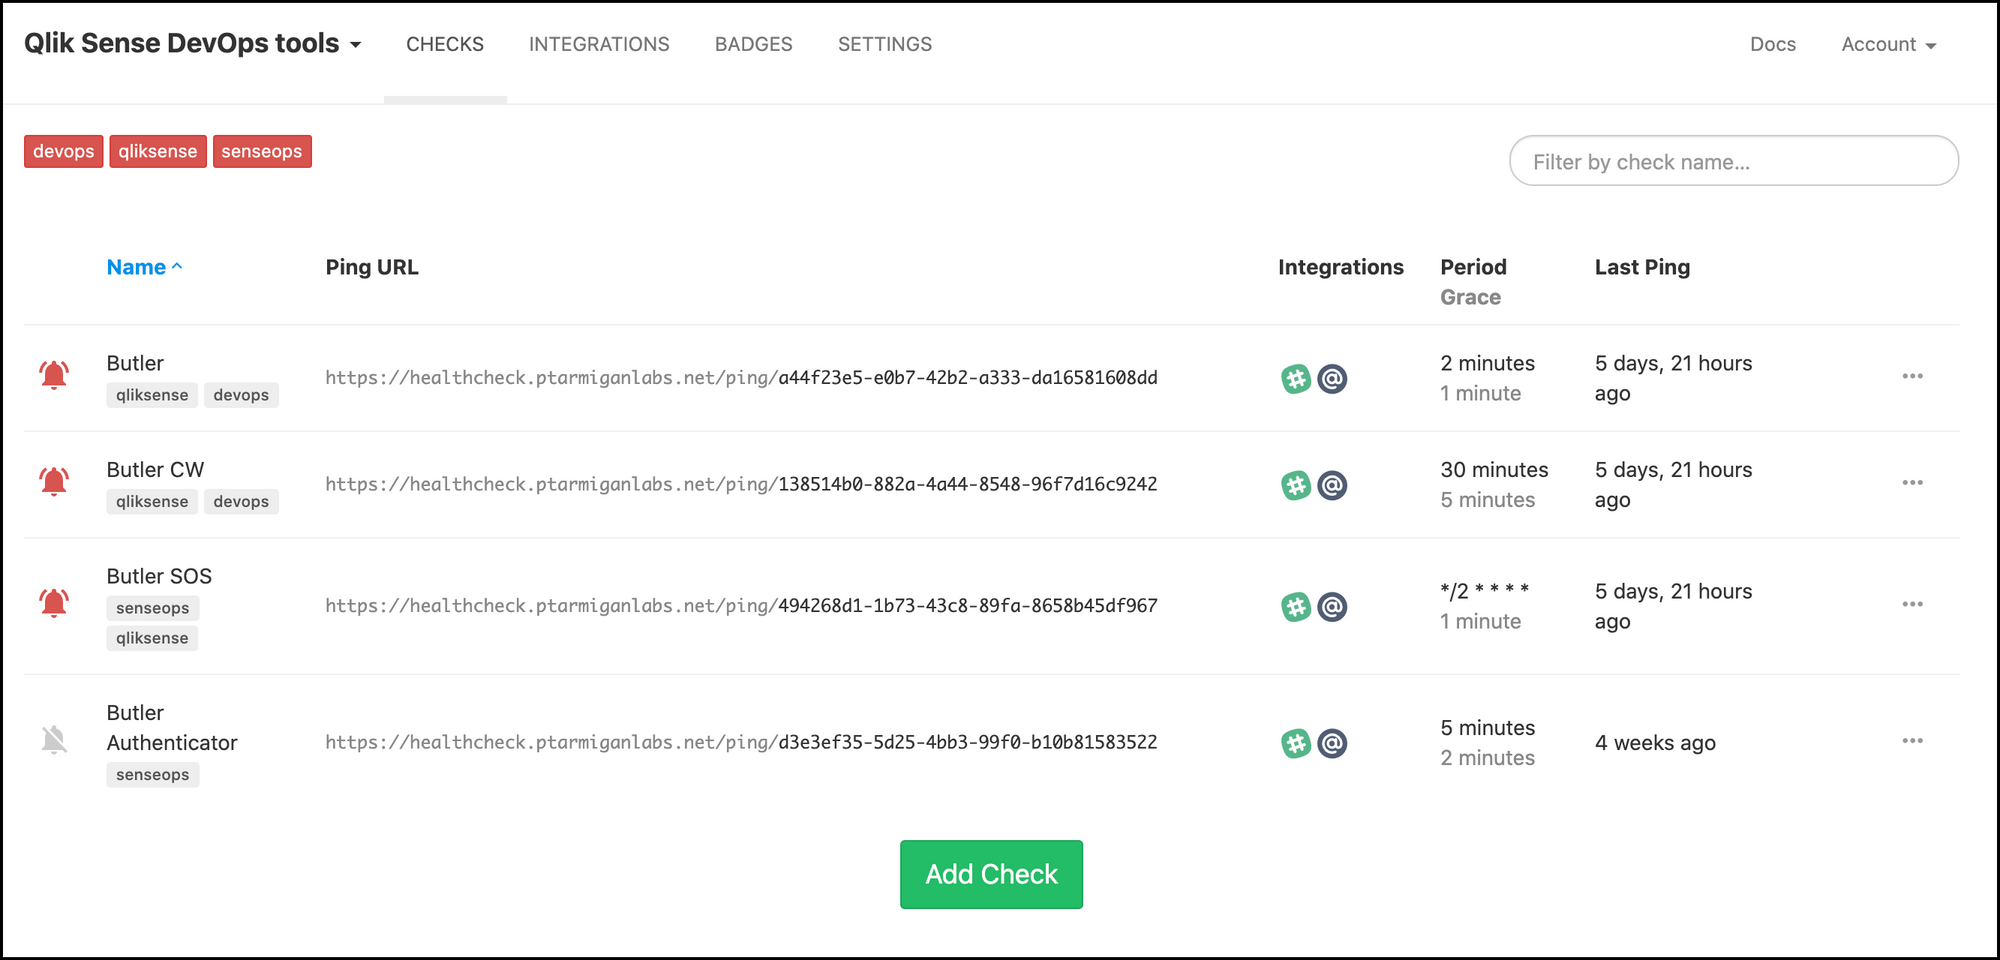Toggle the email integration for Butler CW
Screen dimensions: 2000x960
pyautogui.click(x=1332, y=485)
